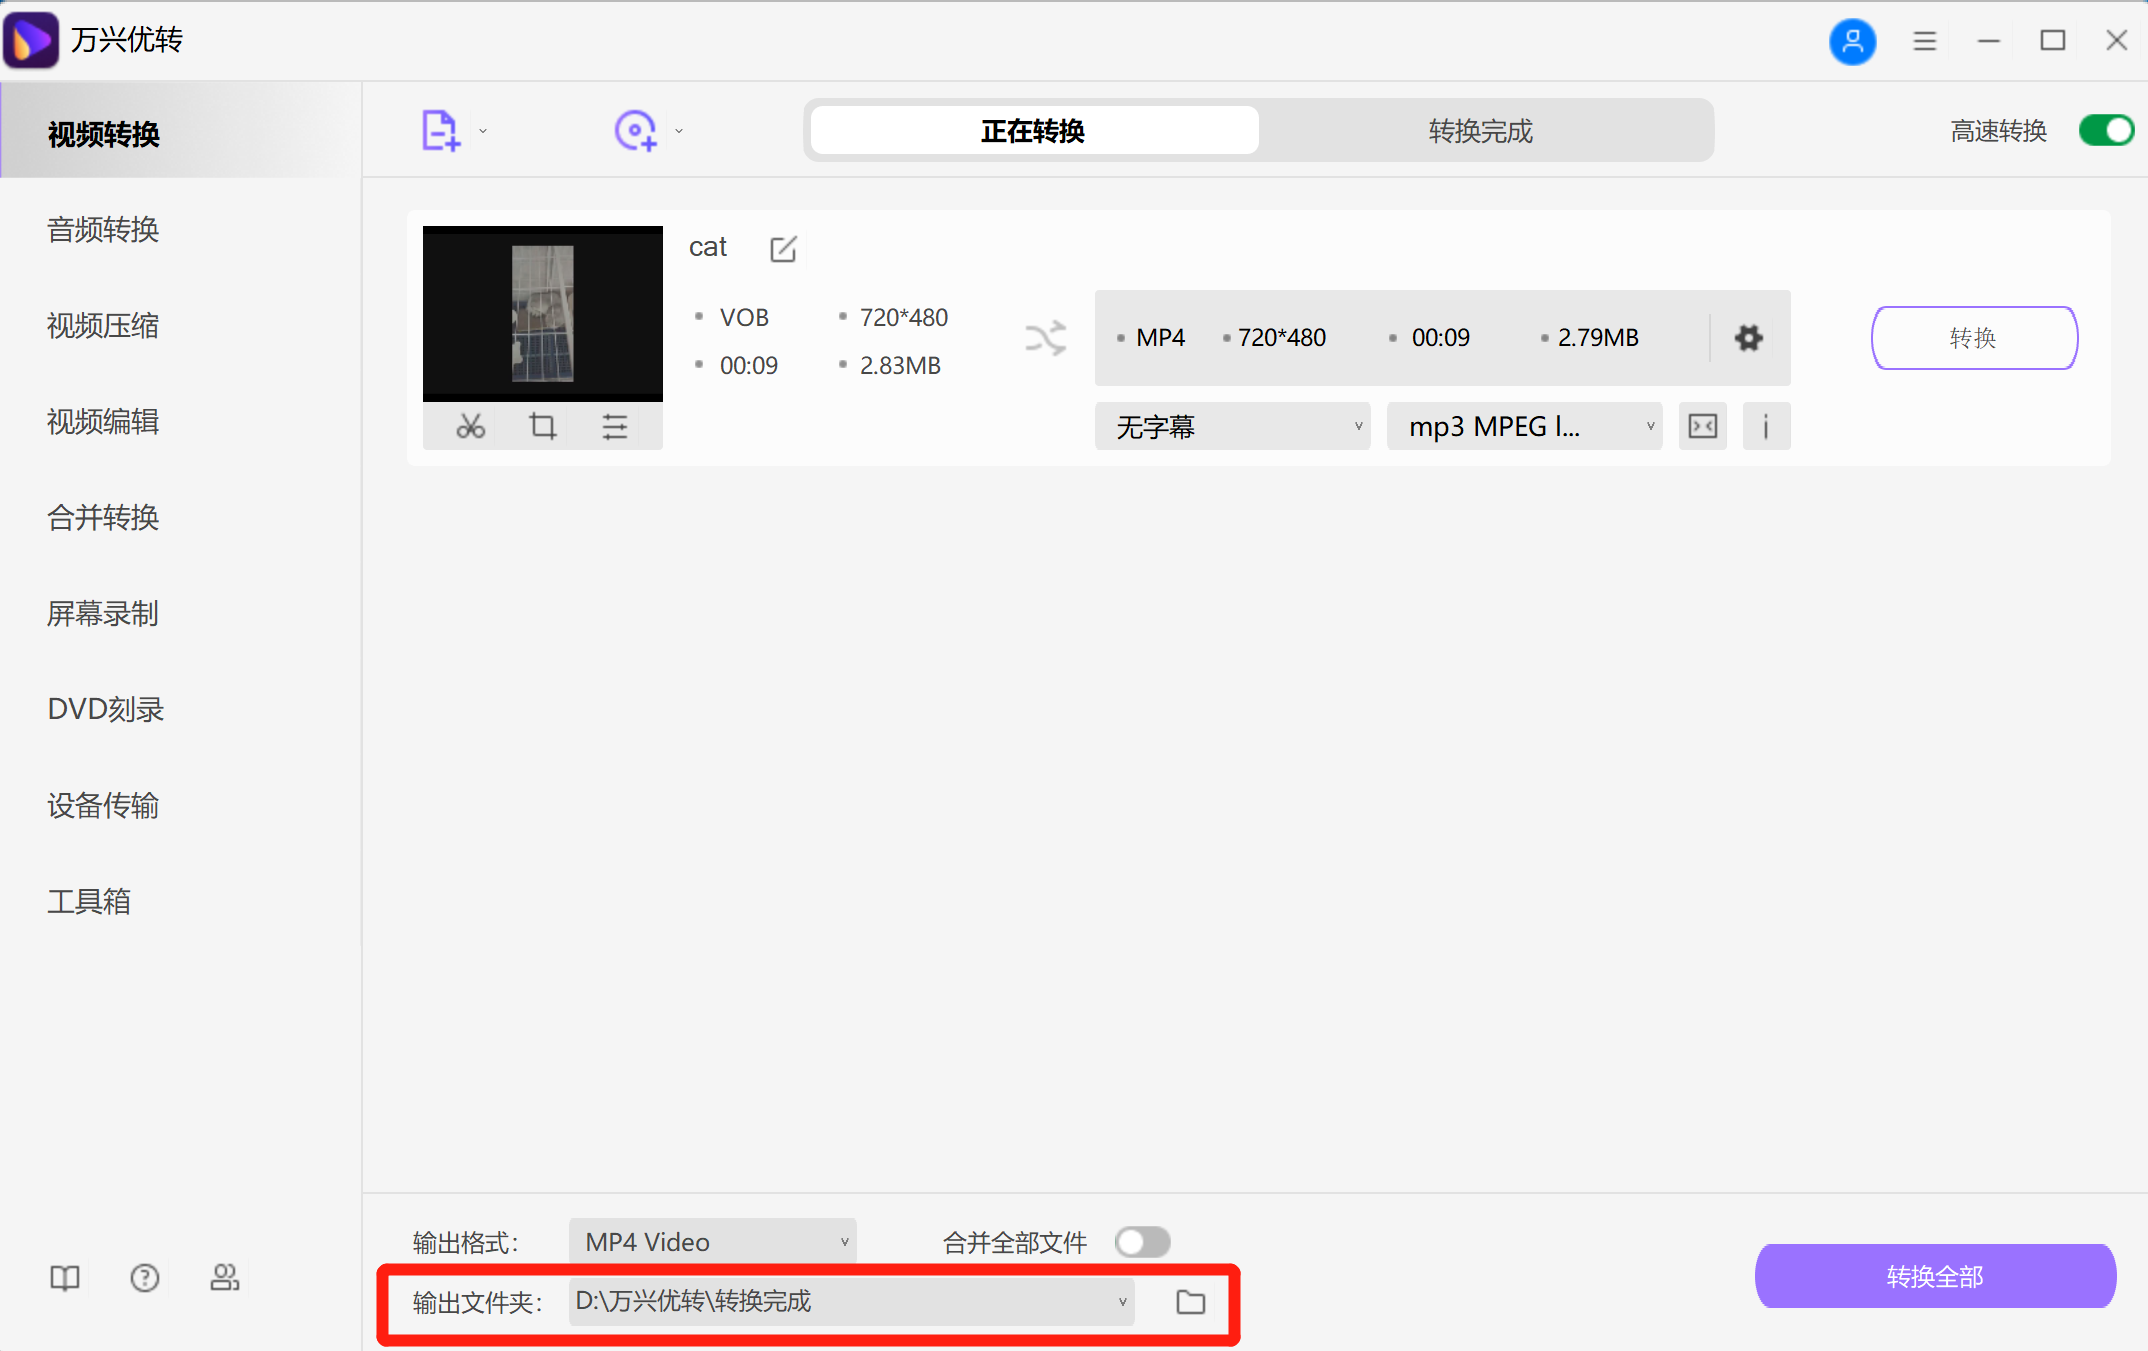Open the 无字幕 subtitle dropdown

click(x=1232, y=426)
